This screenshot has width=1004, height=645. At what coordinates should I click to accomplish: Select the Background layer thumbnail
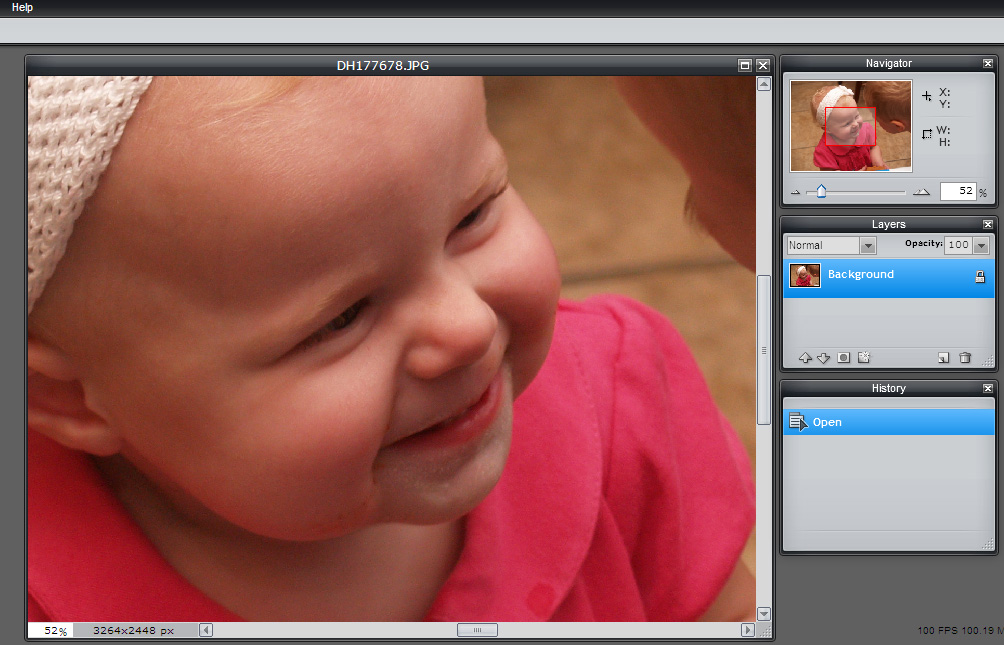[x=805, y=275]
